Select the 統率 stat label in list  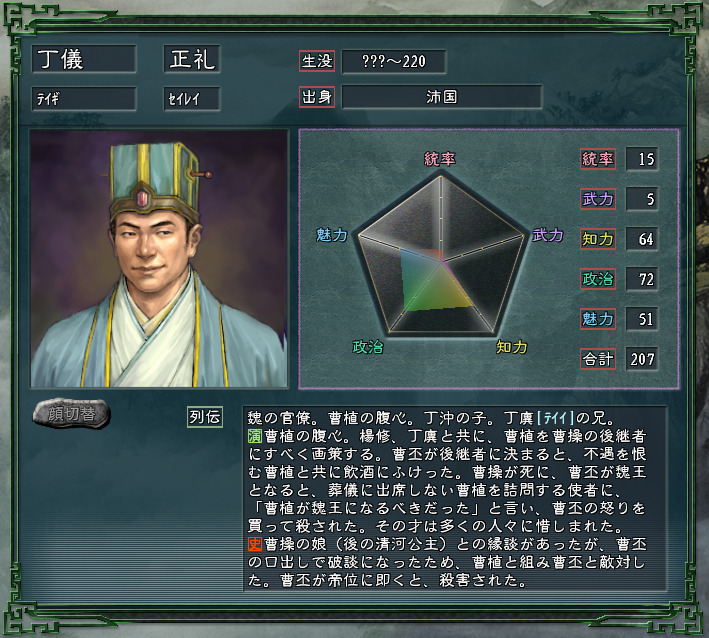click(598, 159)
